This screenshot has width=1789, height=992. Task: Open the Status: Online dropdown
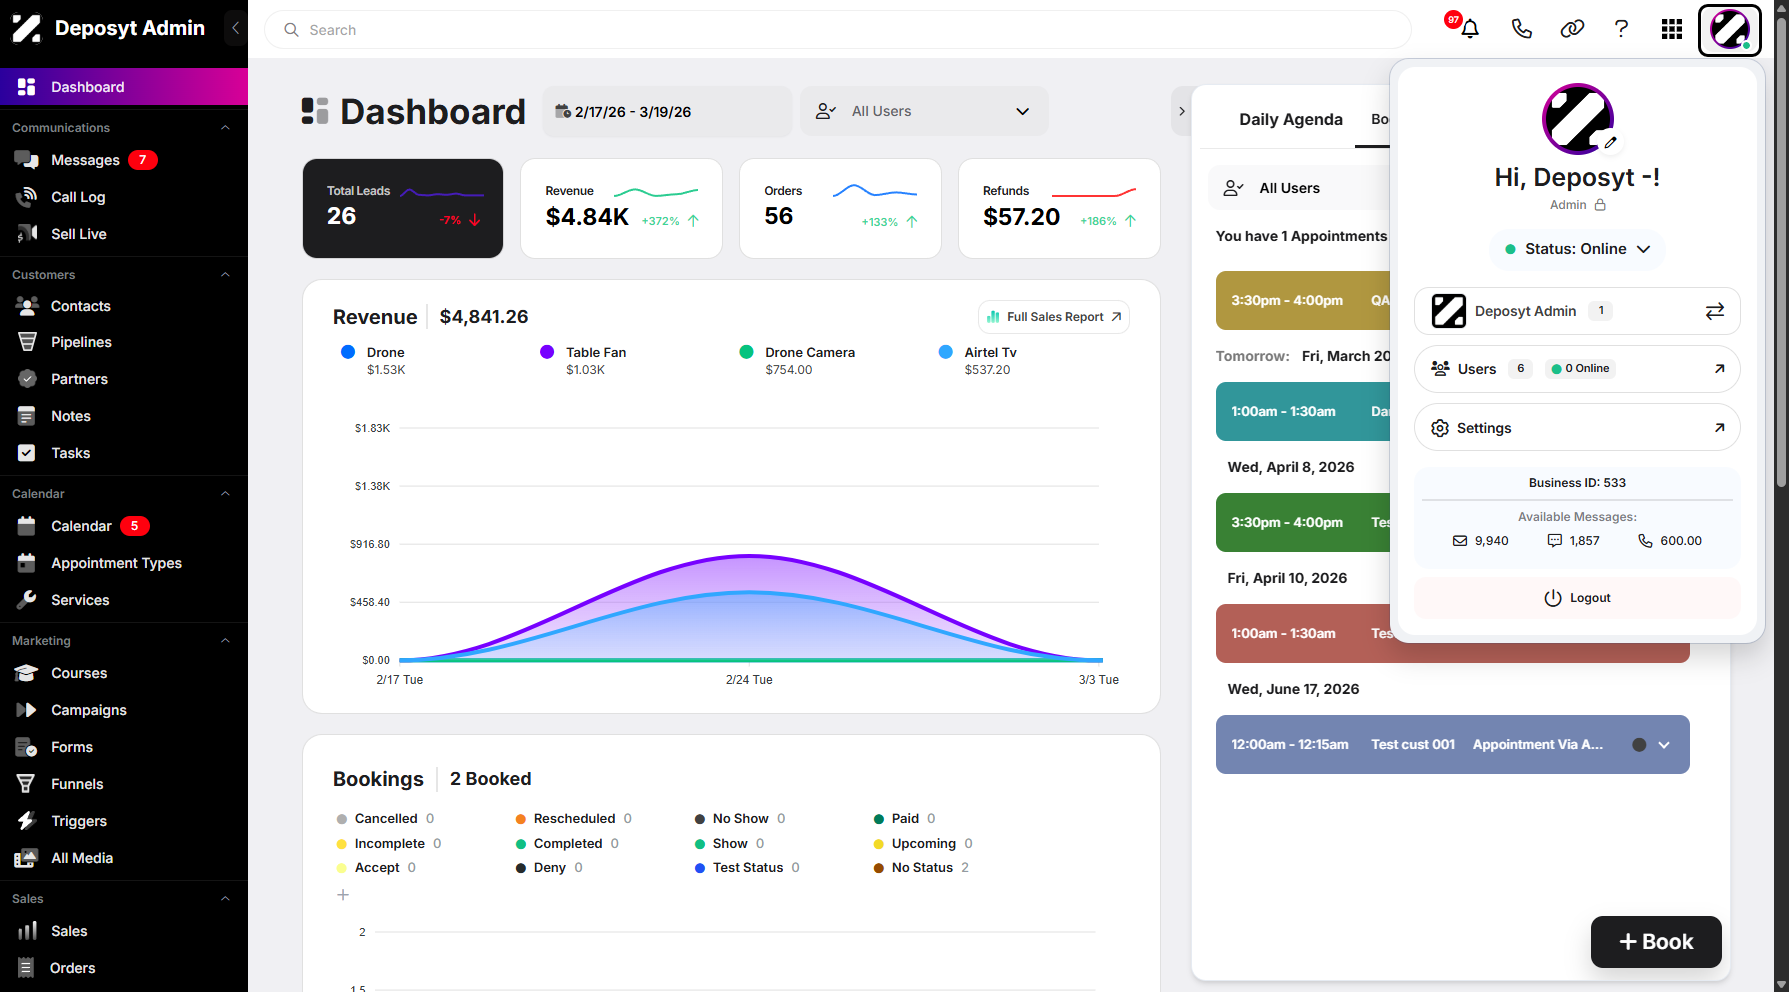pos(1577,249)
